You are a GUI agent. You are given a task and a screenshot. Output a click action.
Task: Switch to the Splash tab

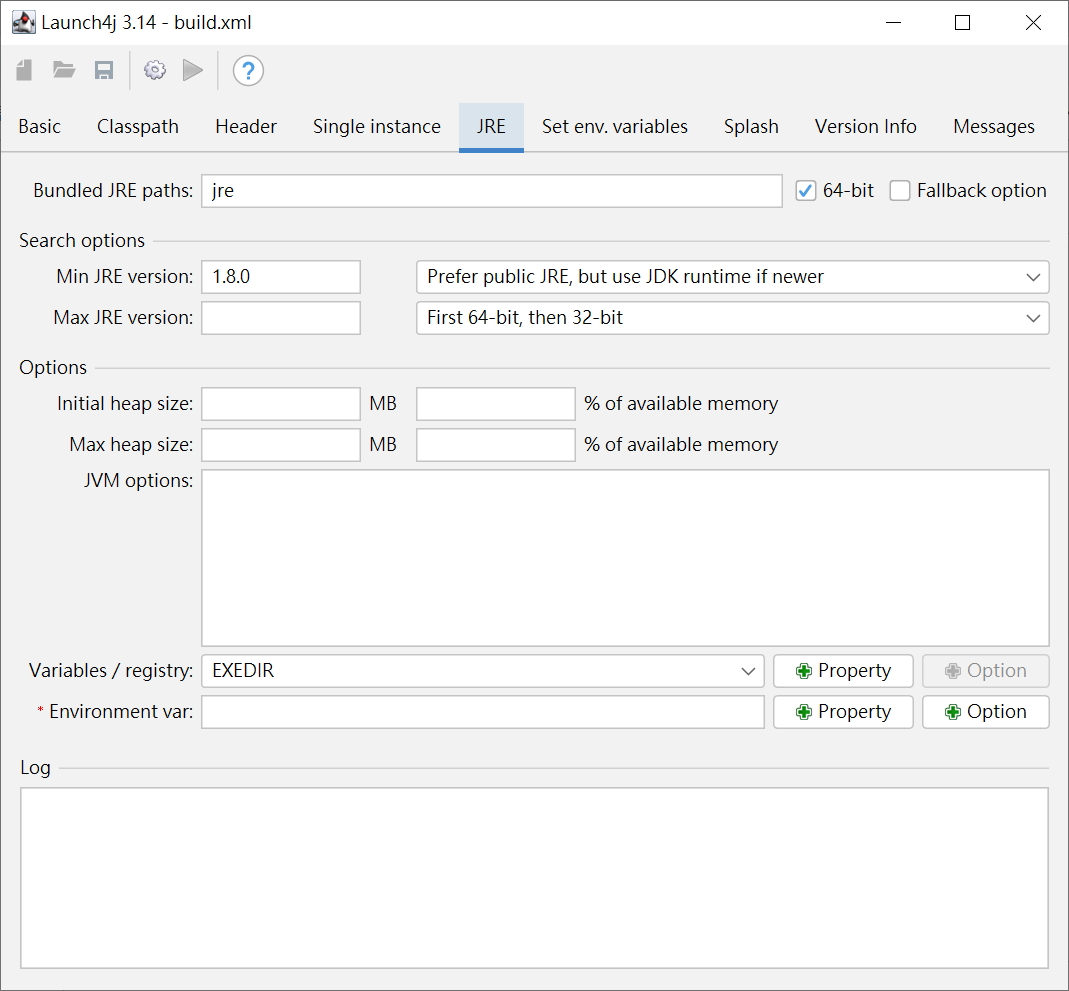pos(751,127)
